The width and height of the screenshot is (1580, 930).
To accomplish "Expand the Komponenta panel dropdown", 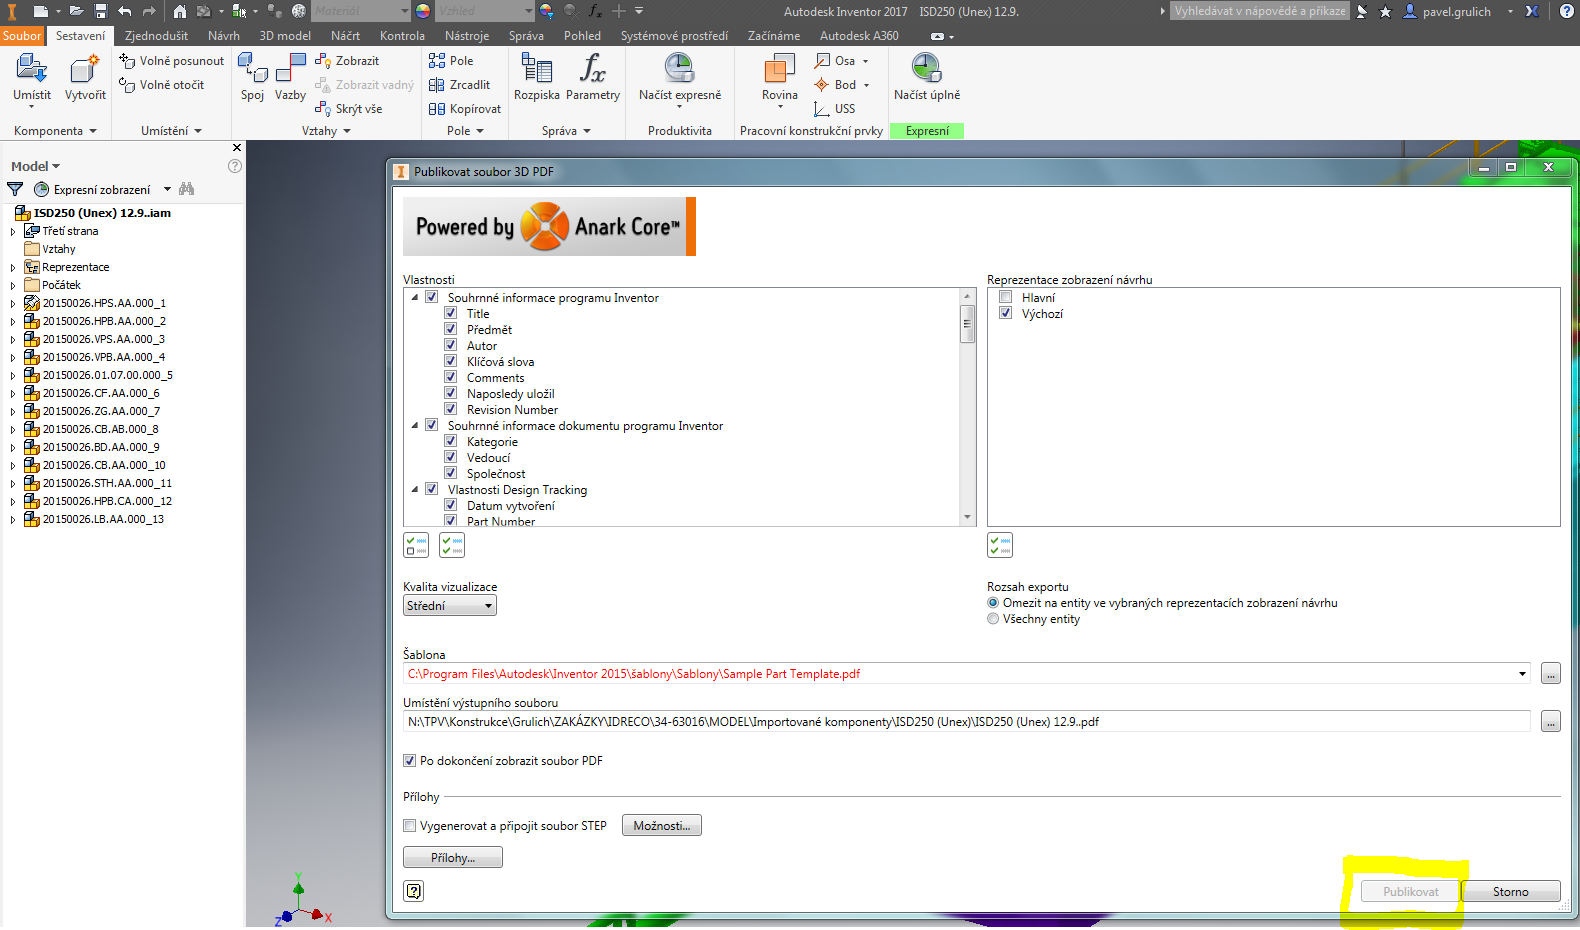I will (55, 131).
